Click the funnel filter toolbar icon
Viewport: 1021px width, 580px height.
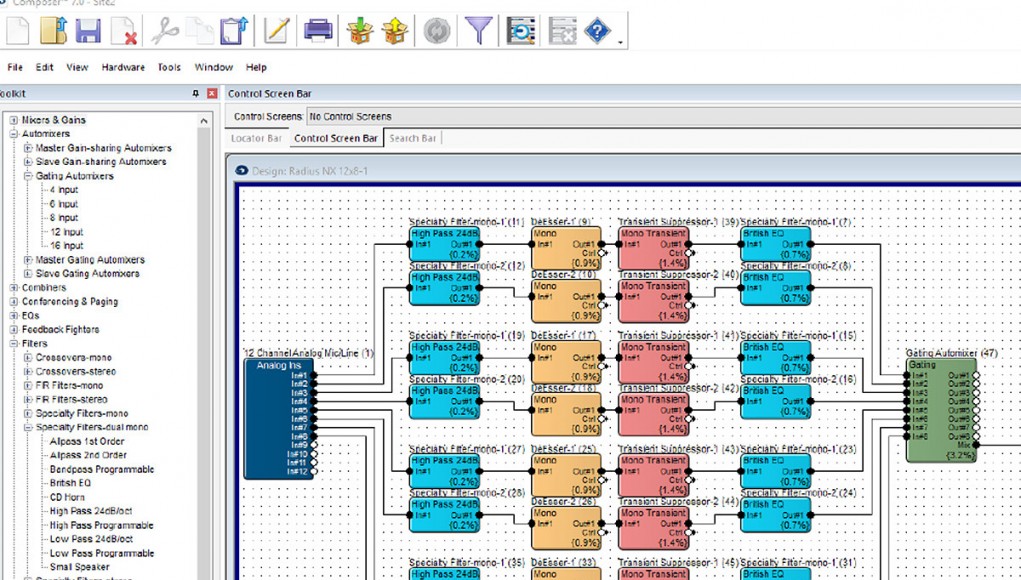pyautogui.click(x=479, y=31)
